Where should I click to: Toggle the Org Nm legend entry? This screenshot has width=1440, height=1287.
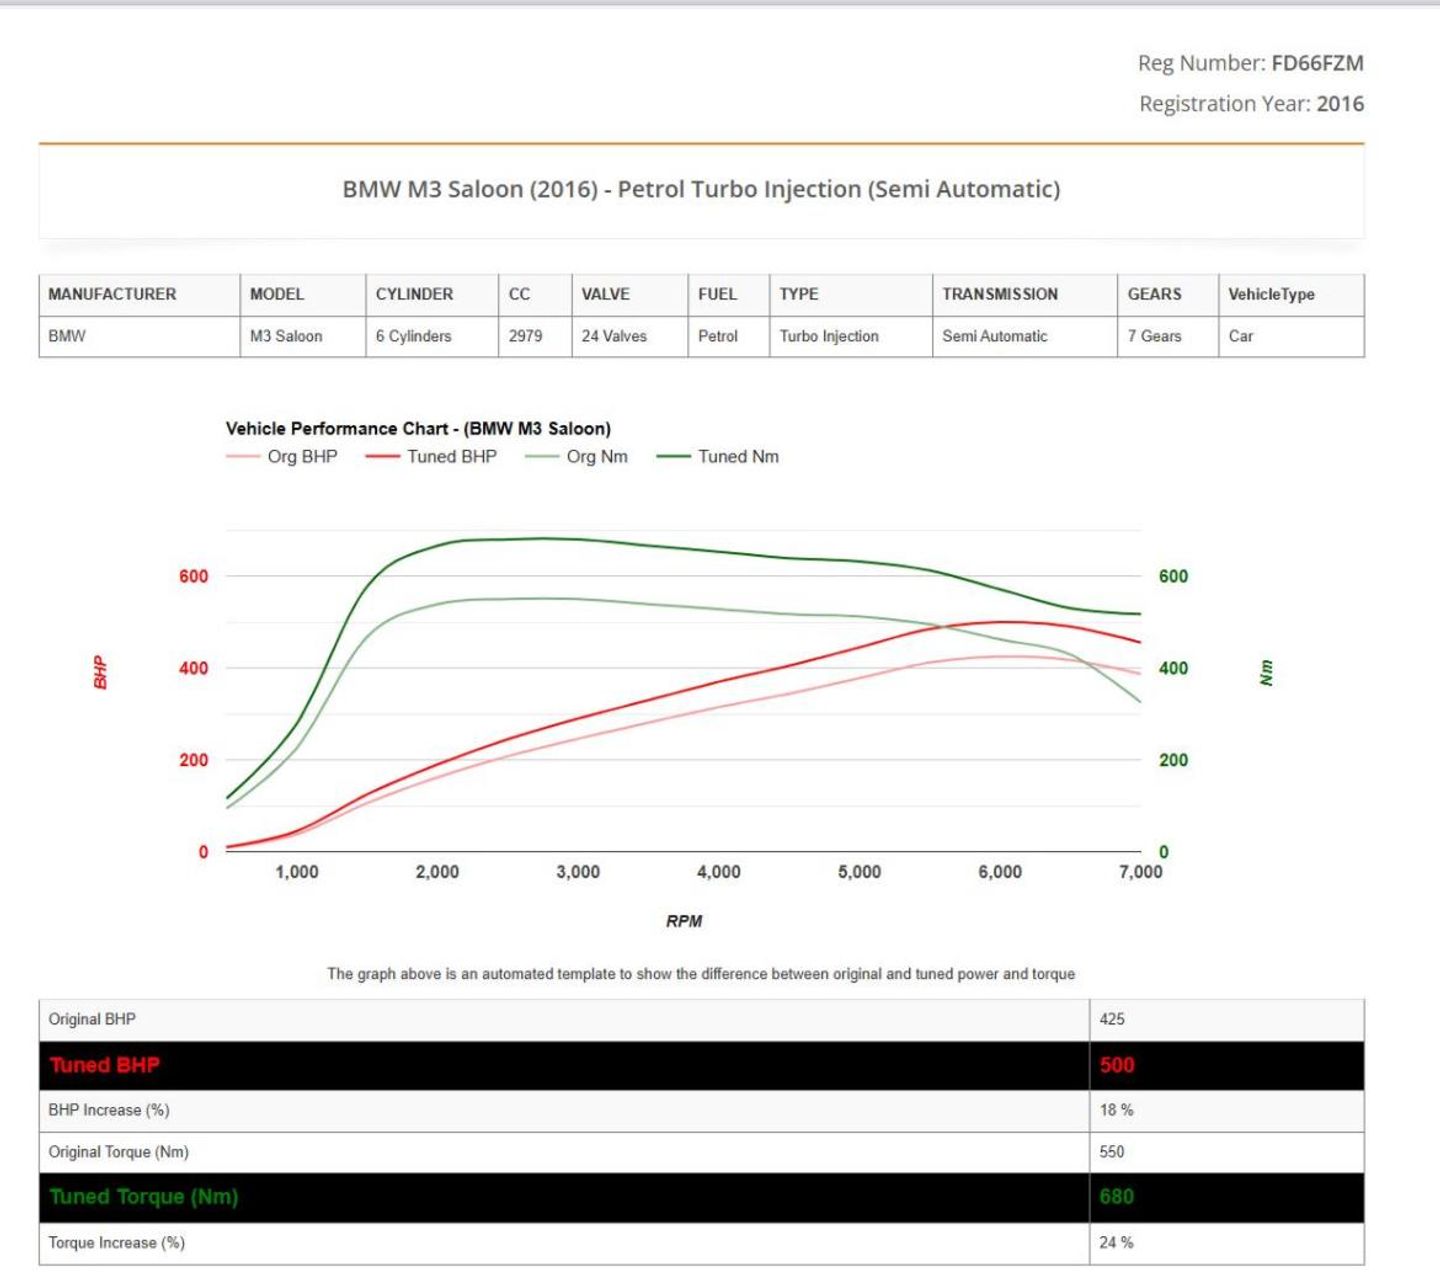(577, 456)
